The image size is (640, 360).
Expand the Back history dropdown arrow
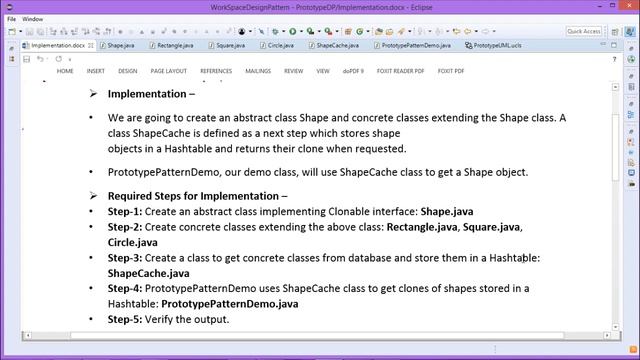pyautogui.click(x=476, y=31)
